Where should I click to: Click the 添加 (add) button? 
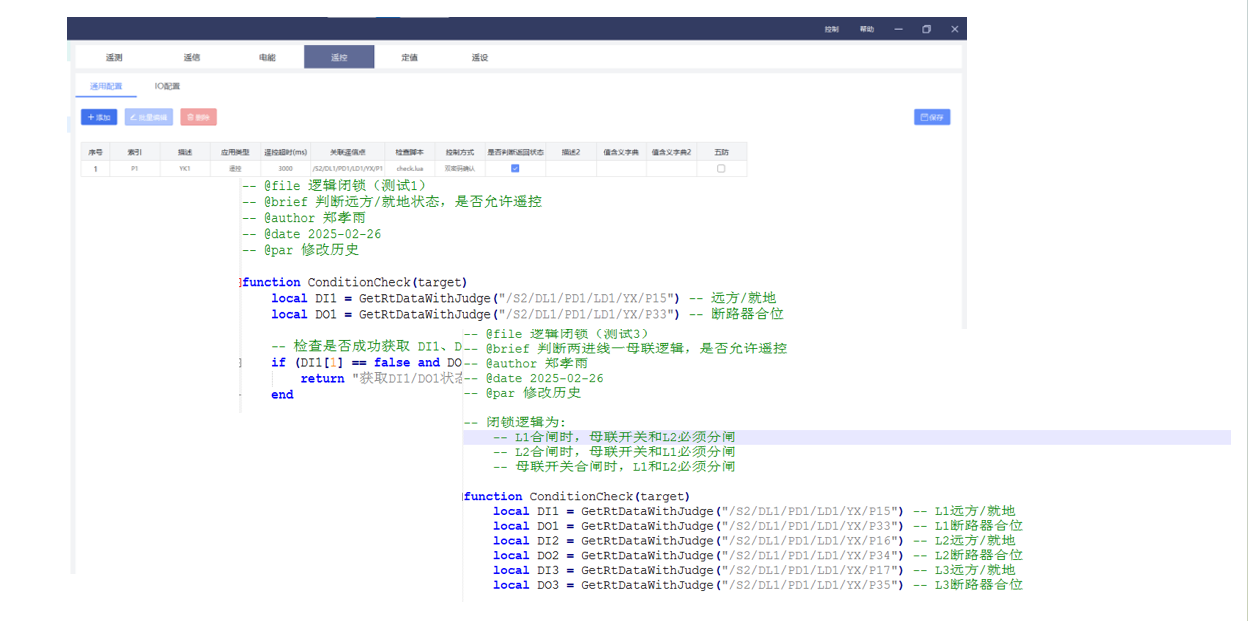click(99, 117)
